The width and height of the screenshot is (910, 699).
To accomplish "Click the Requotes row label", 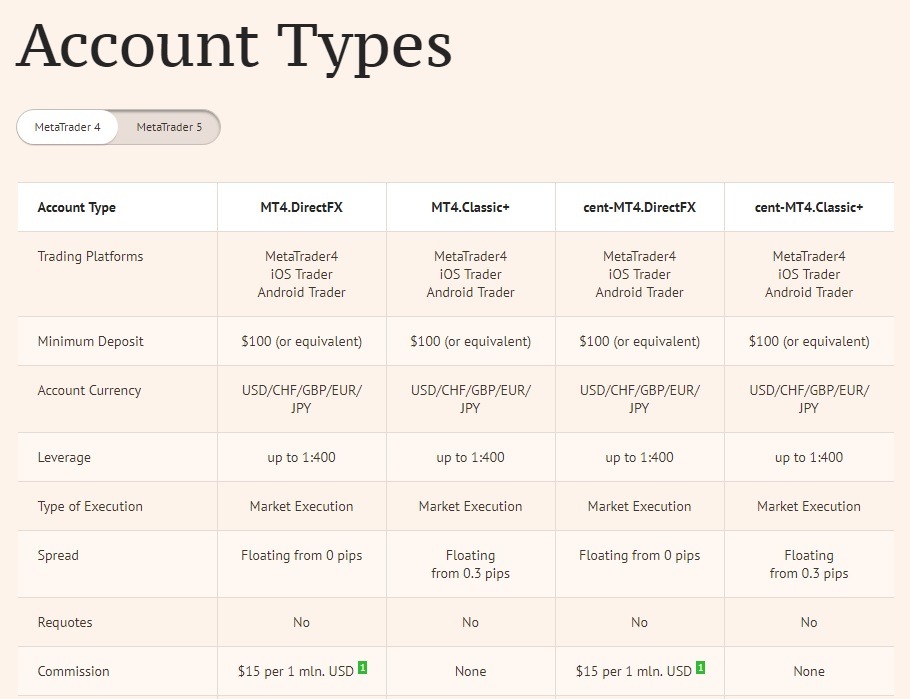I will coord(65,622).
